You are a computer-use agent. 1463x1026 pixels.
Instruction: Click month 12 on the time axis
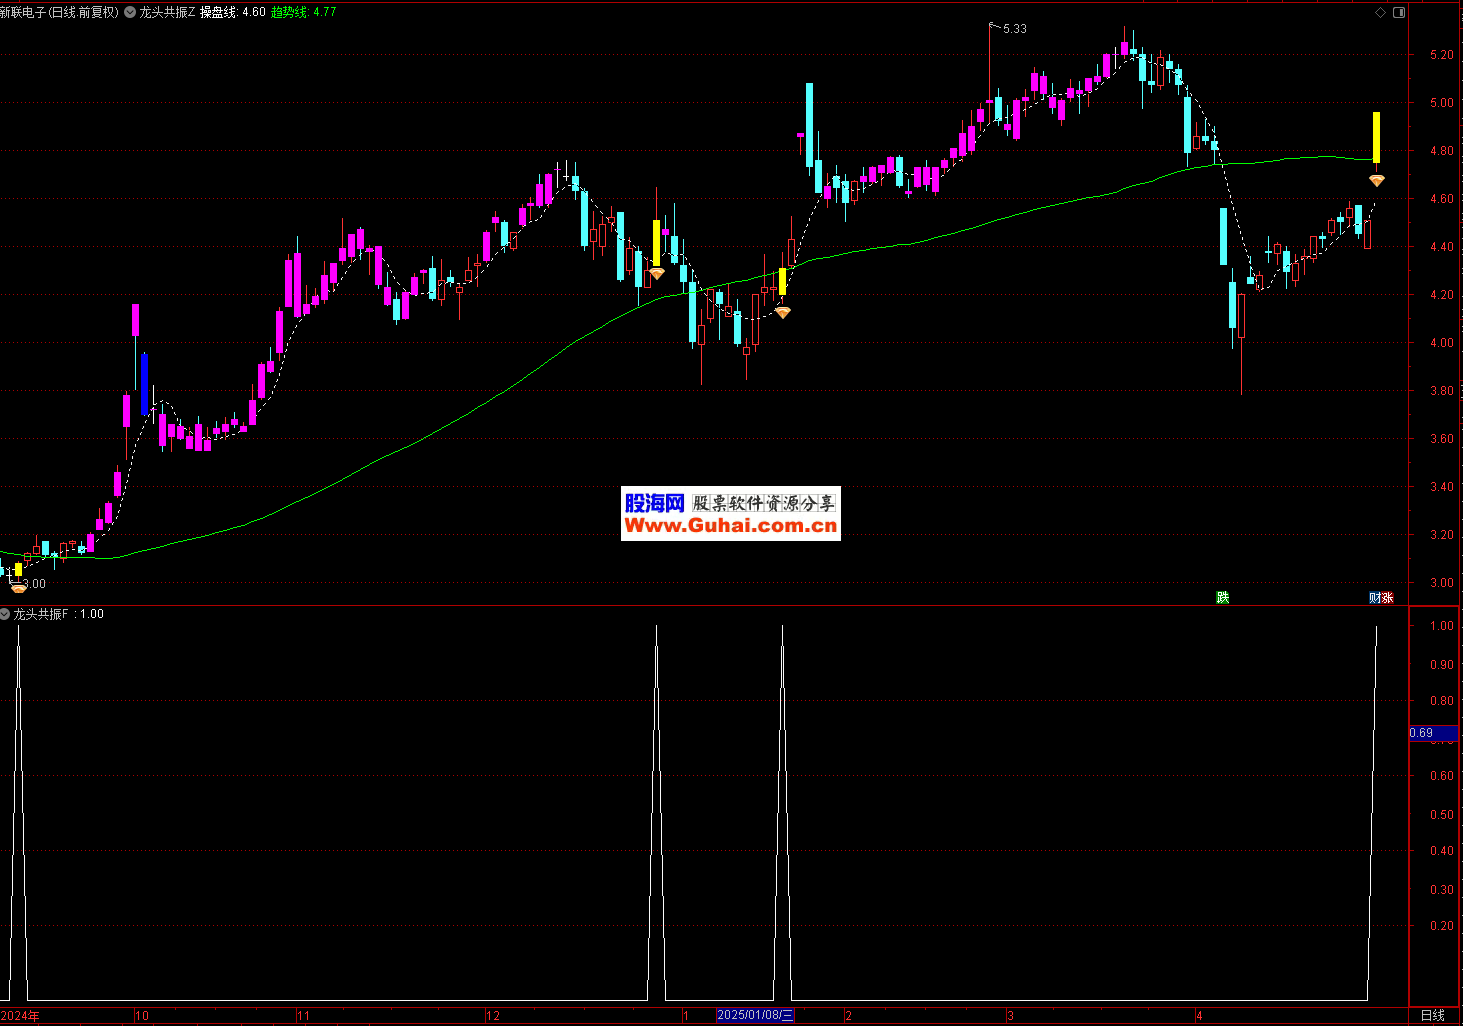[x=493, y=1015]
